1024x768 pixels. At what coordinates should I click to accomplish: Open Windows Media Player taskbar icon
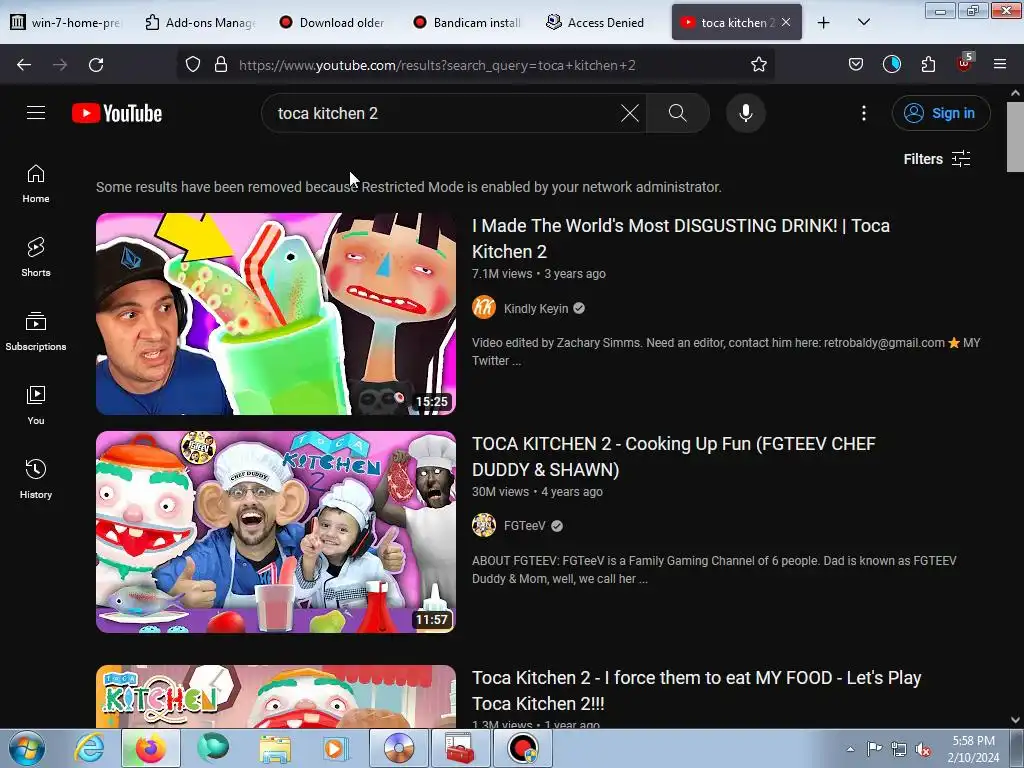(336, 748)
